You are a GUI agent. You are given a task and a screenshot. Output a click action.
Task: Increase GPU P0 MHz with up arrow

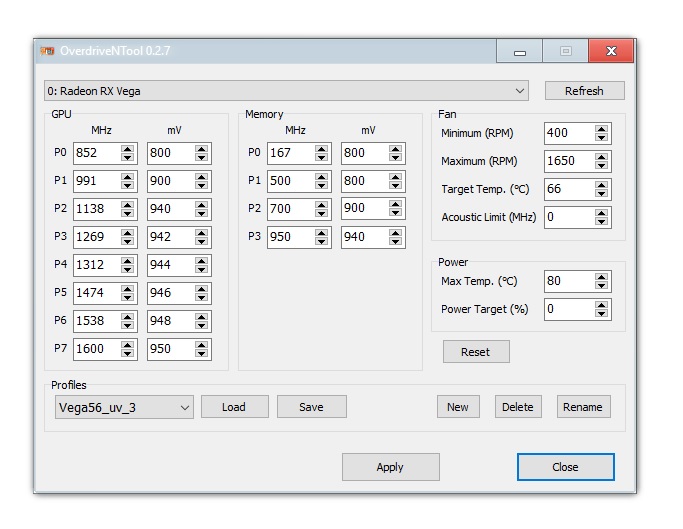point(128,149)
